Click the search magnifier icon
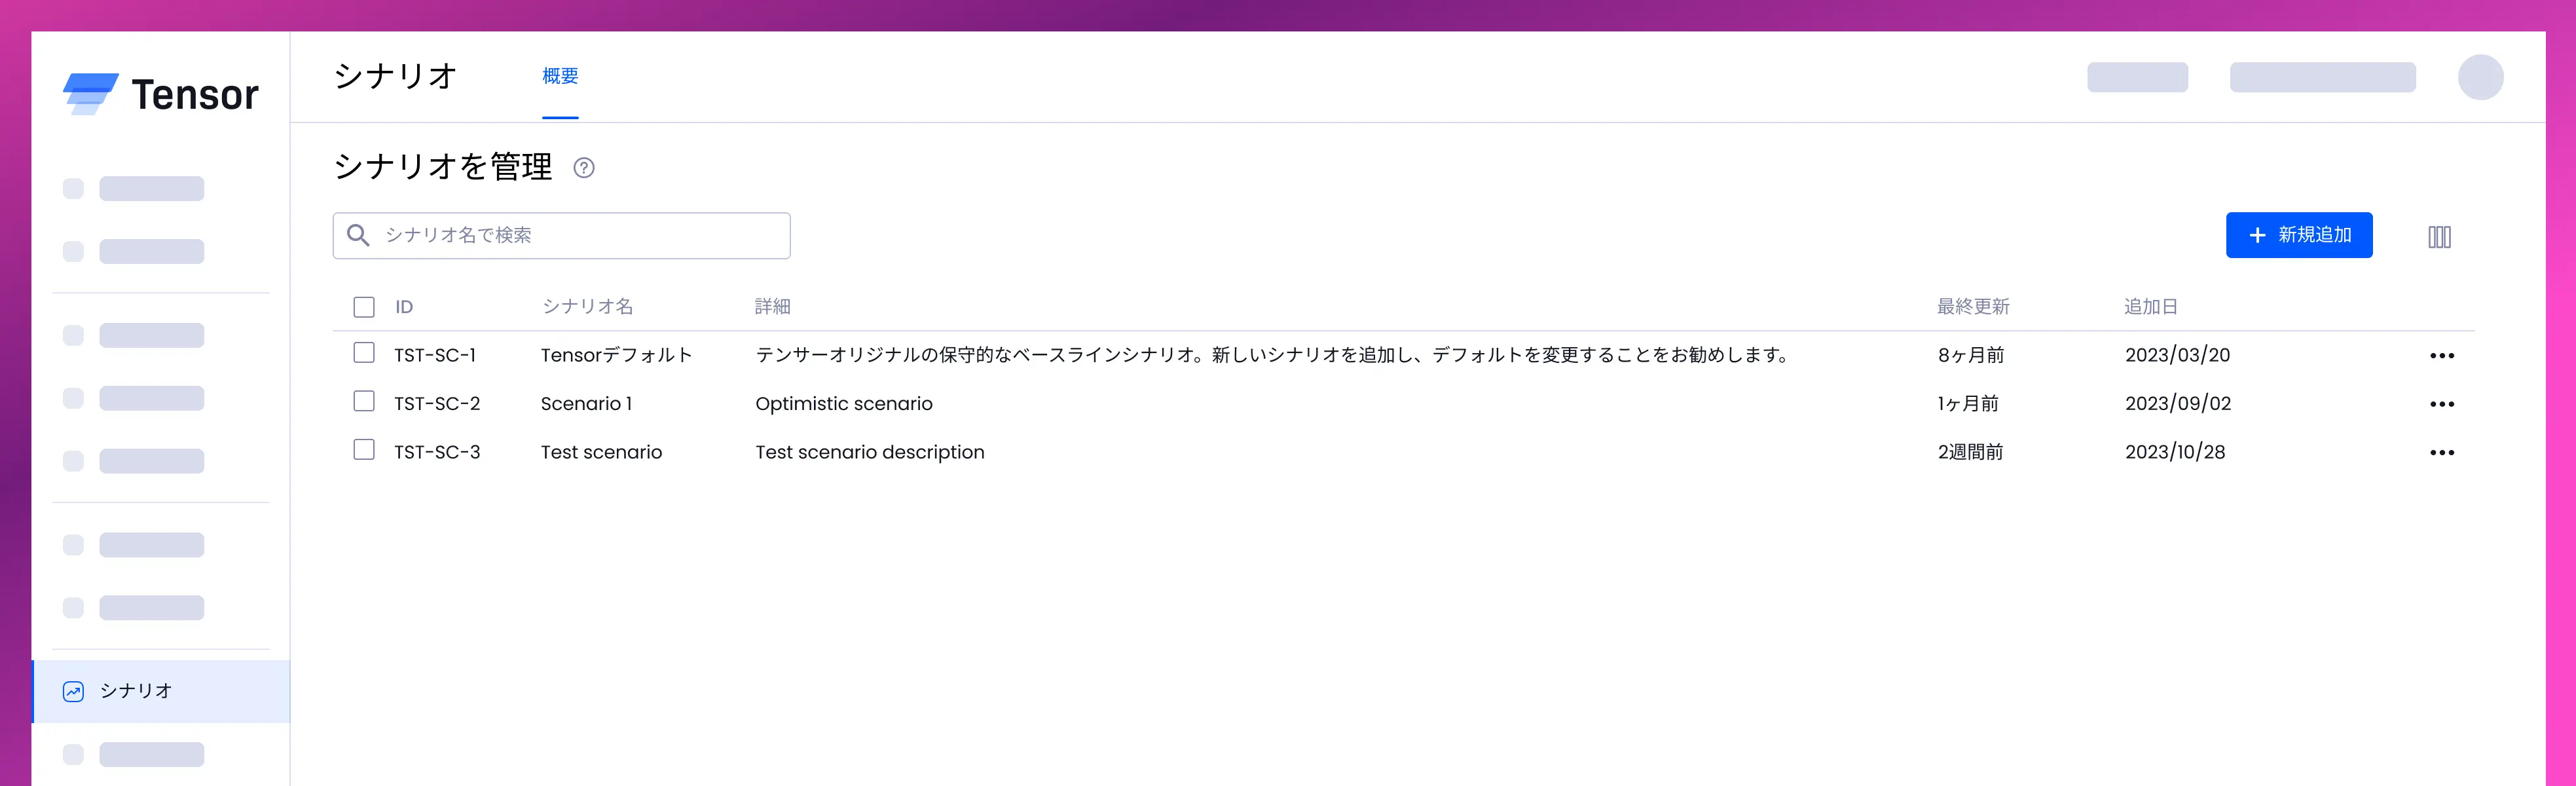The width and height of the screenshot is (2576, 786). coord(358,235)
